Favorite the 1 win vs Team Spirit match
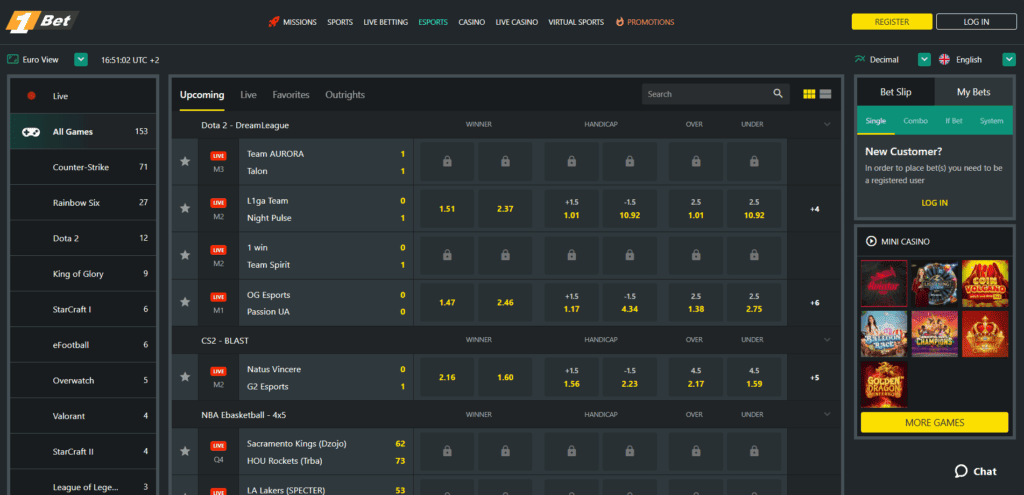The image size is (1024, 495). pos(185,255)
